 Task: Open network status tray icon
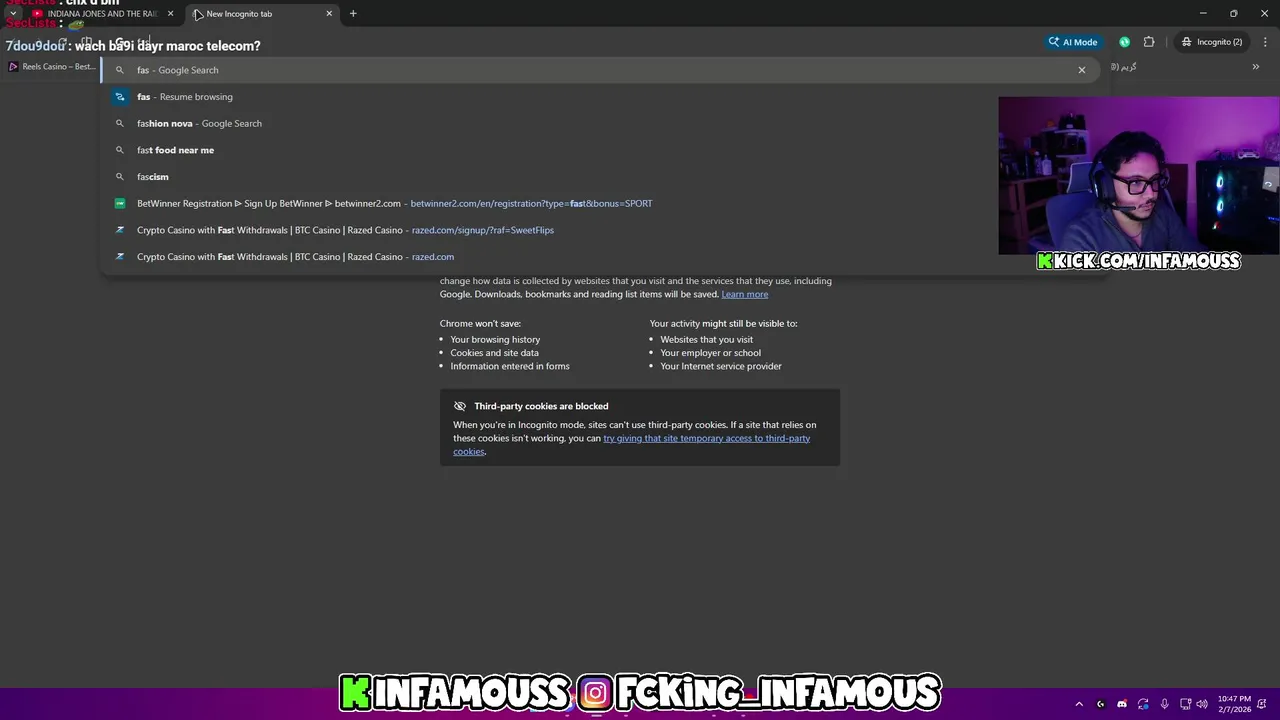click(x=1185, y=704)
